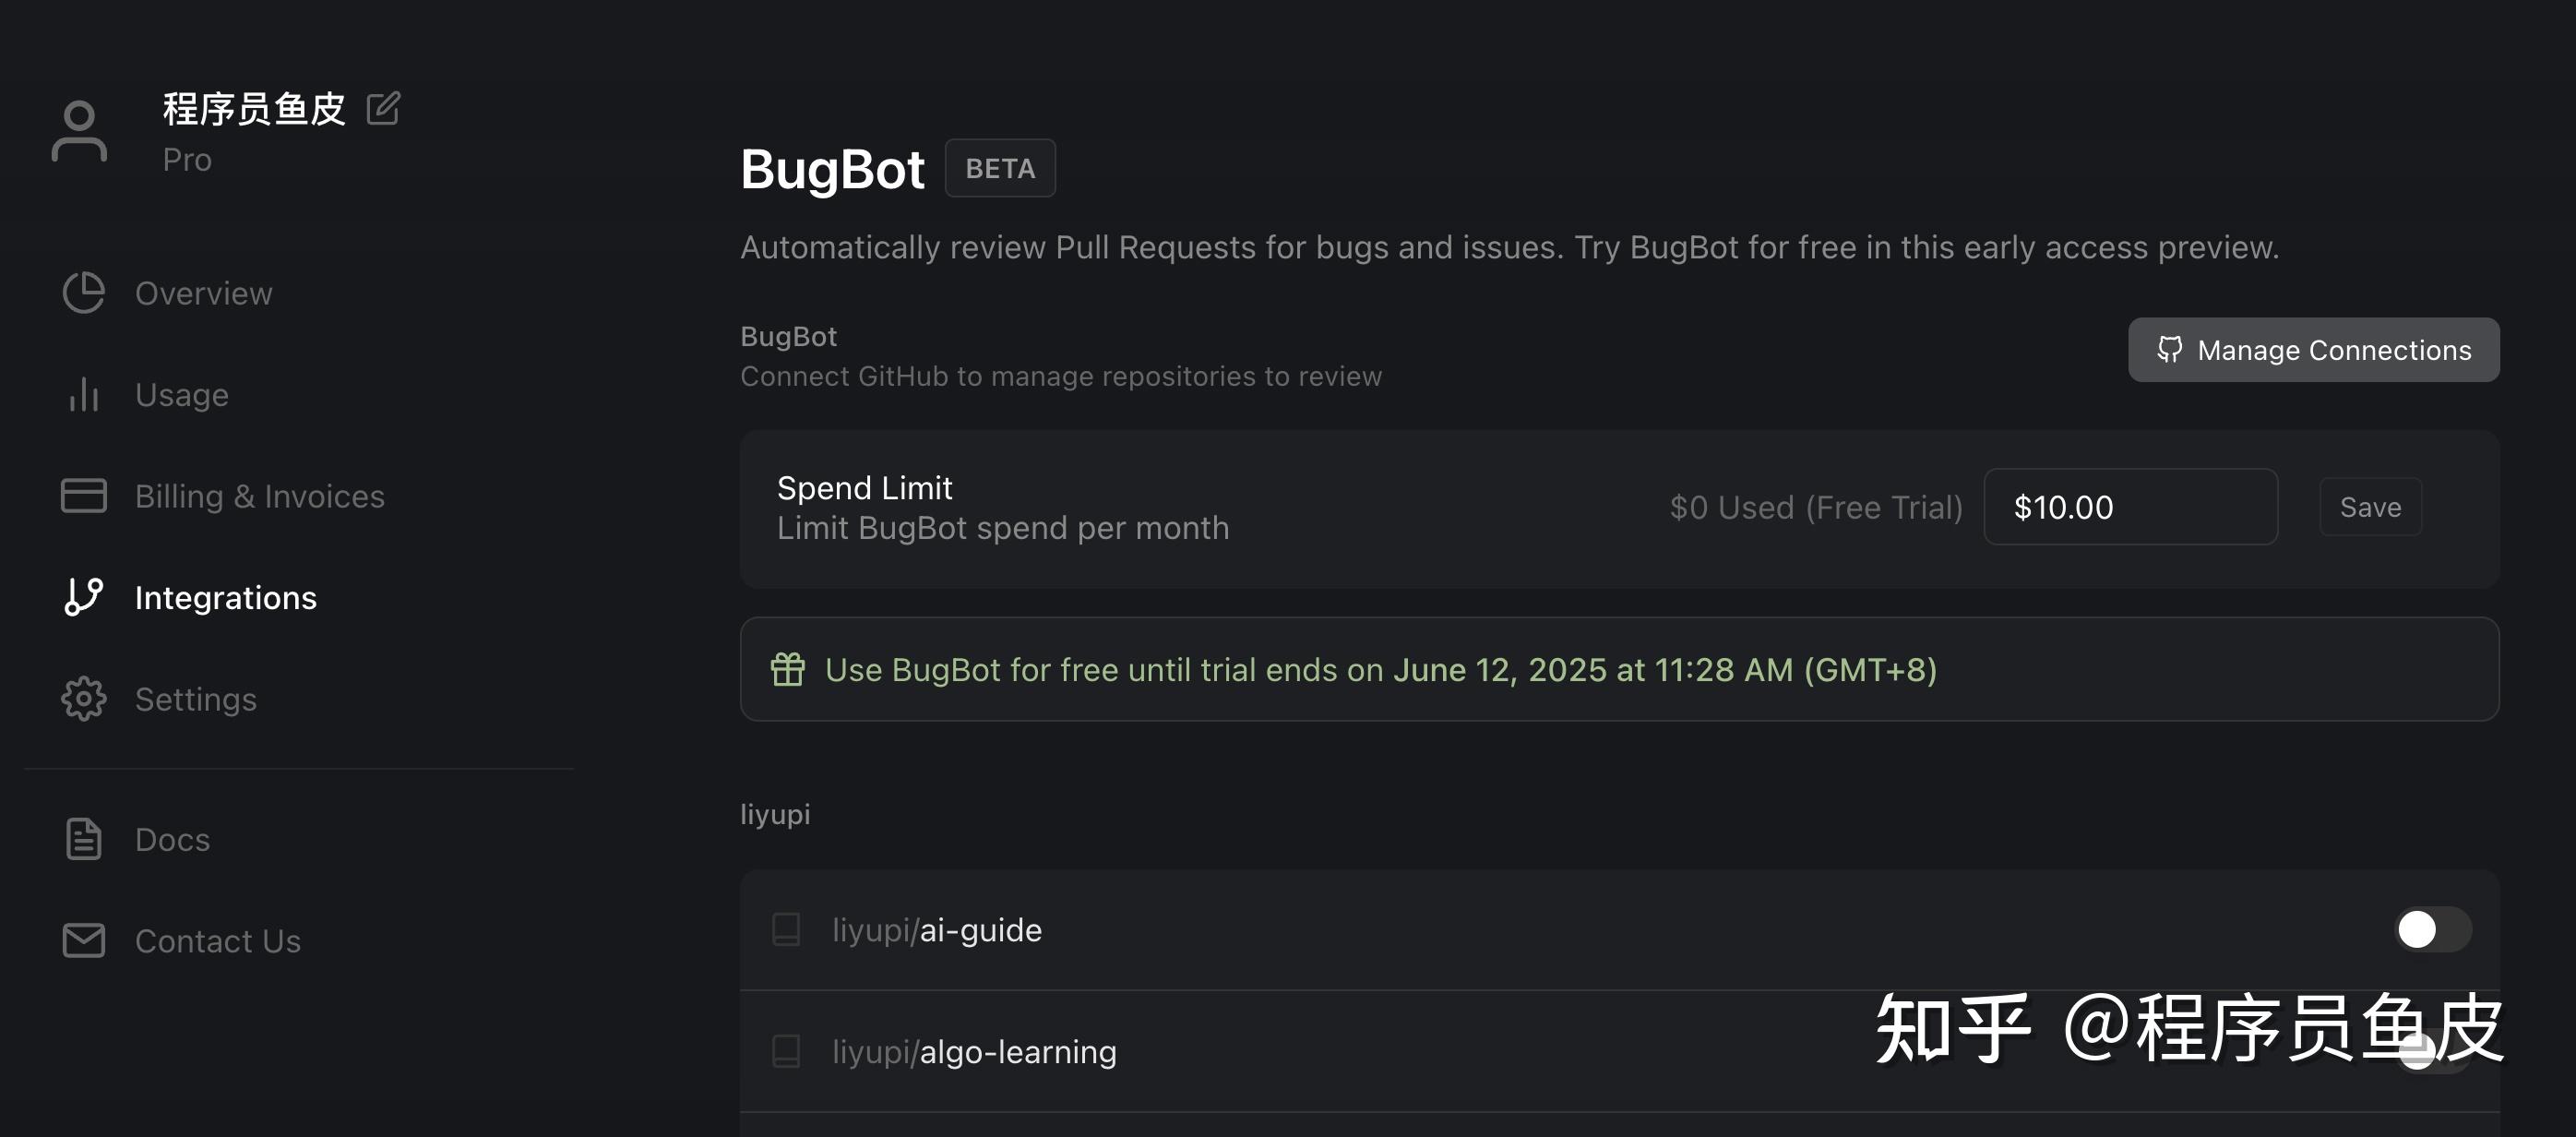The width and height of the screenshot is (2576, 1137).
Task: Select the Billing & Invoices card icon
Action: (x=83, y=496)
